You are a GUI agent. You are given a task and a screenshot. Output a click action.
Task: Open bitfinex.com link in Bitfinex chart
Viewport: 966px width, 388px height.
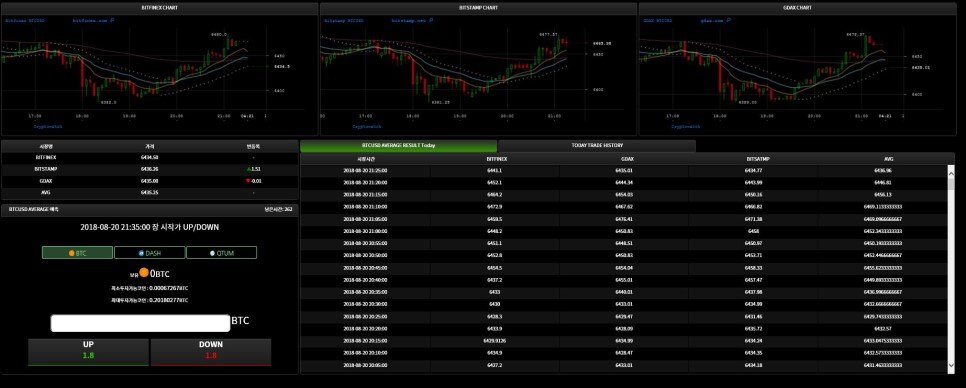93,20
